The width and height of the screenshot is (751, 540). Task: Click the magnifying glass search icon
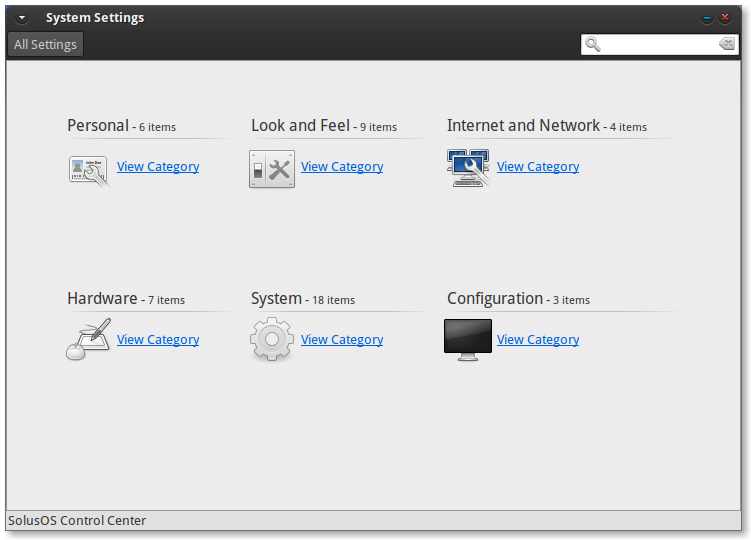[x=593, y=44]
